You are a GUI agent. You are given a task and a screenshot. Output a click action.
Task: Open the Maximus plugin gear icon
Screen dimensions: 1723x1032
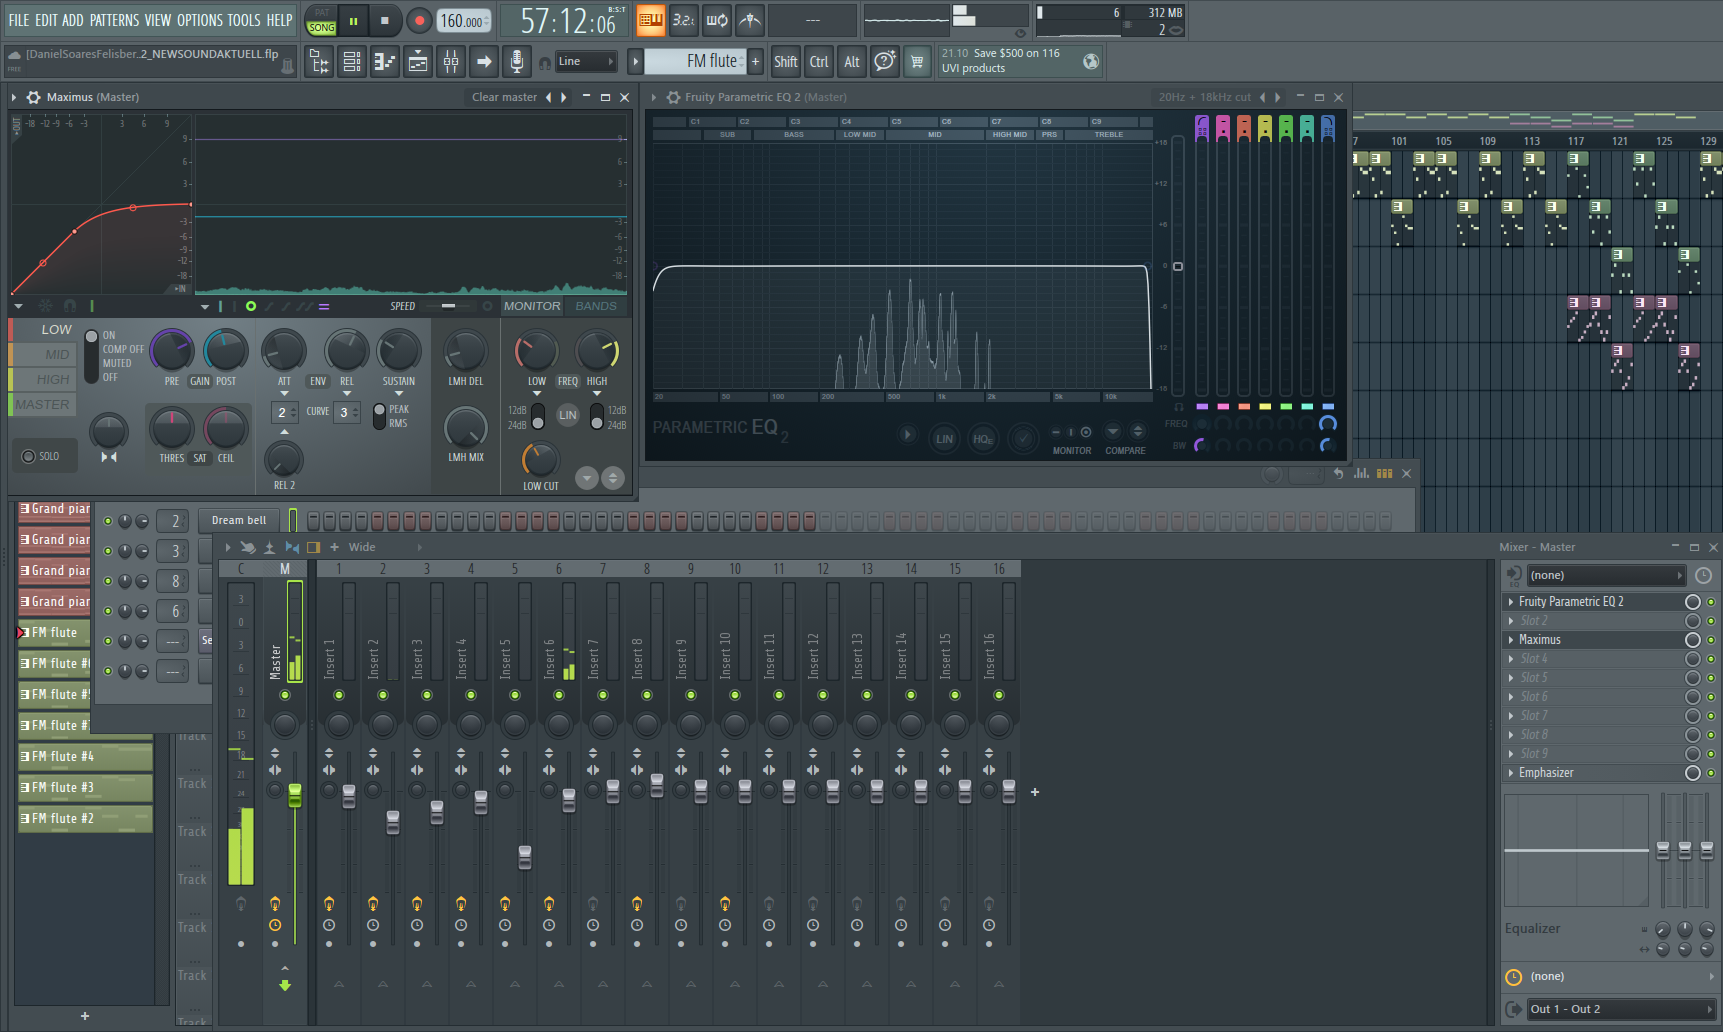33,97
